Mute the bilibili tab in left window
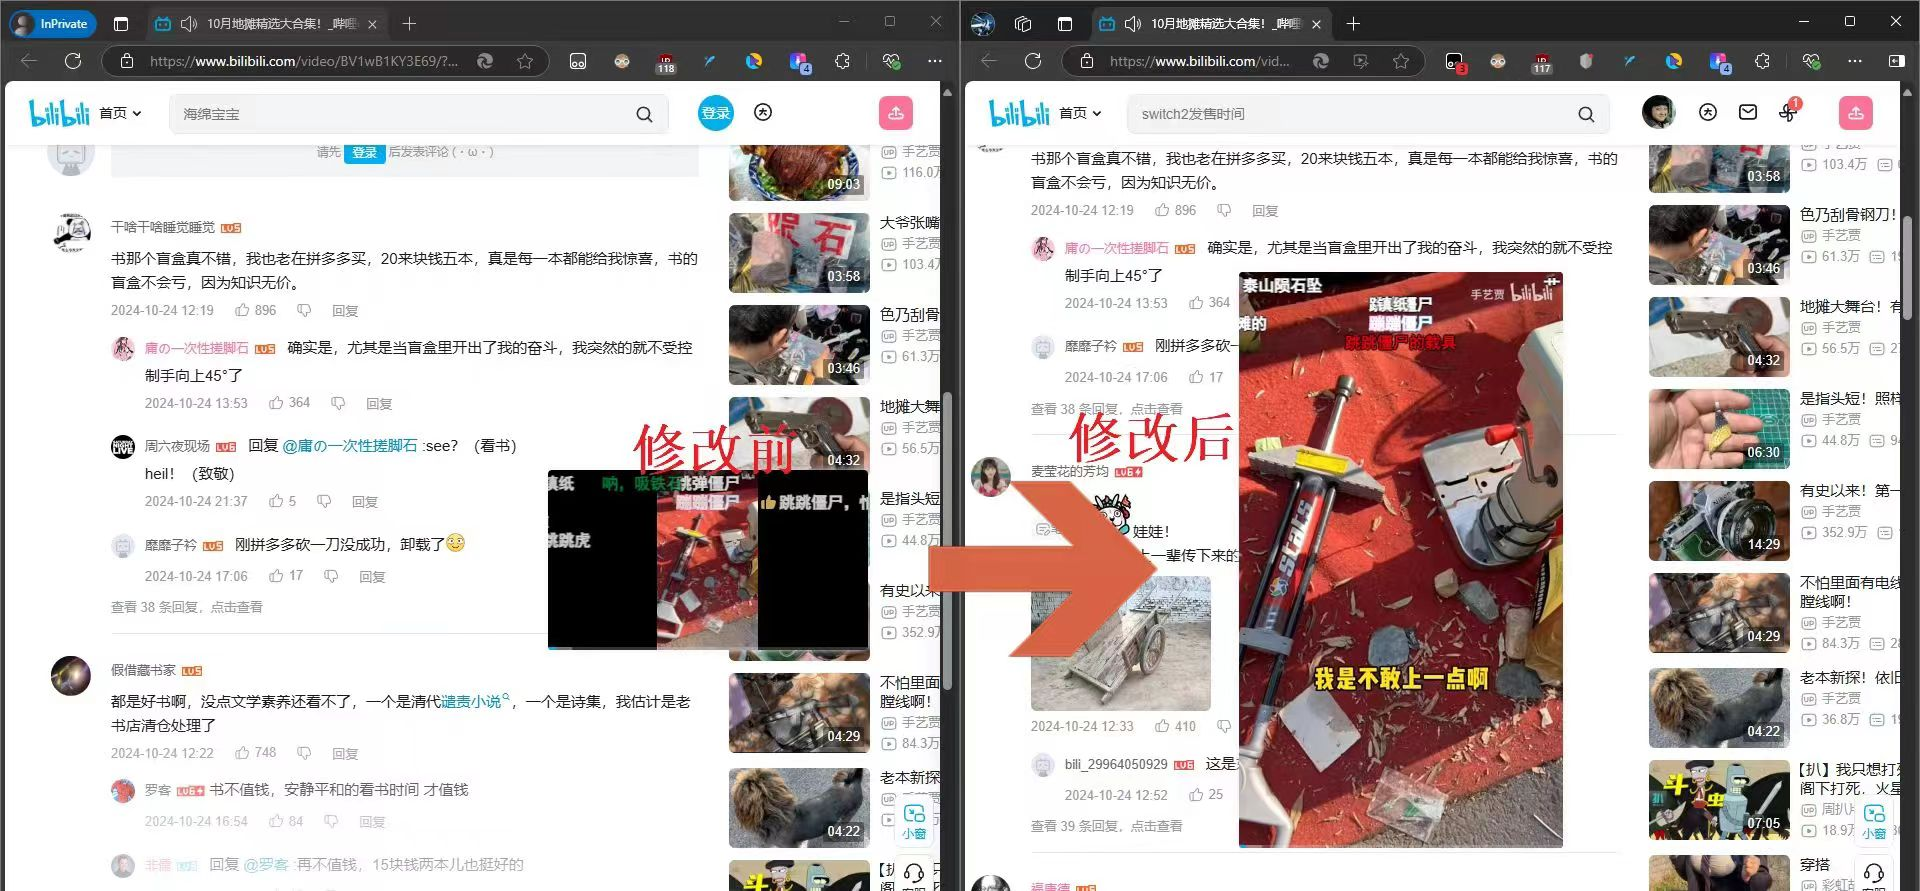The width and height of the screenshot is (1920, 891). 189,24
